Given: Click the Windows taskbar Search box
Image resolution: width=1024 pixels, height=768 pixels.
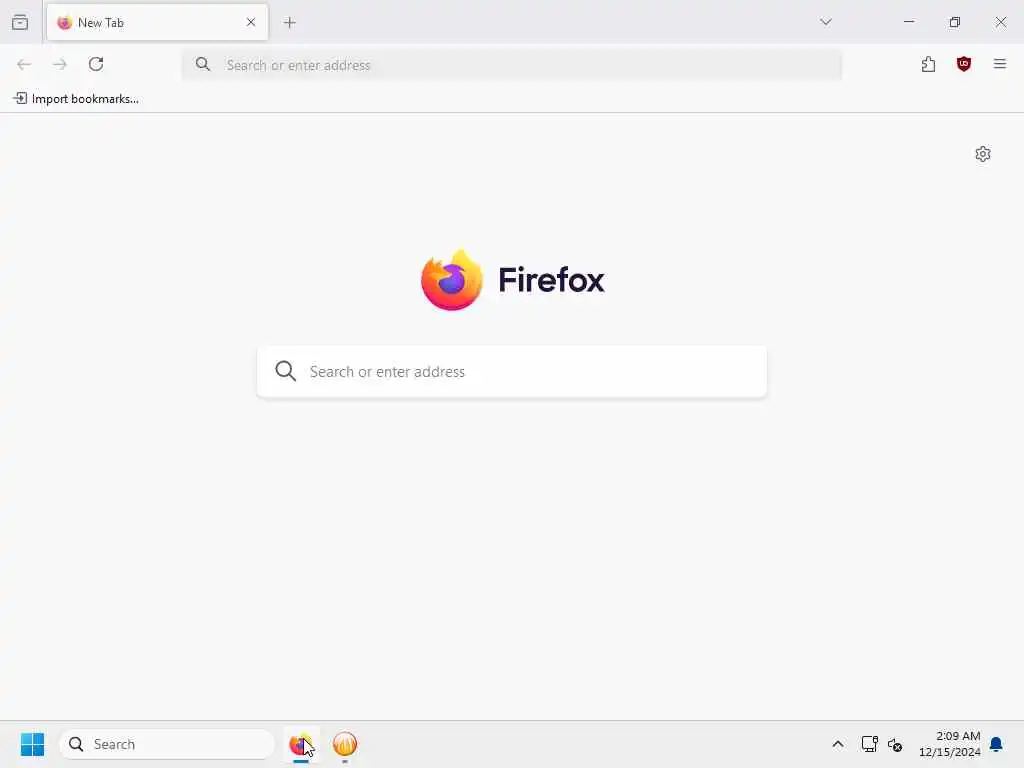Looking at the screenshot, I should (167, 744).
